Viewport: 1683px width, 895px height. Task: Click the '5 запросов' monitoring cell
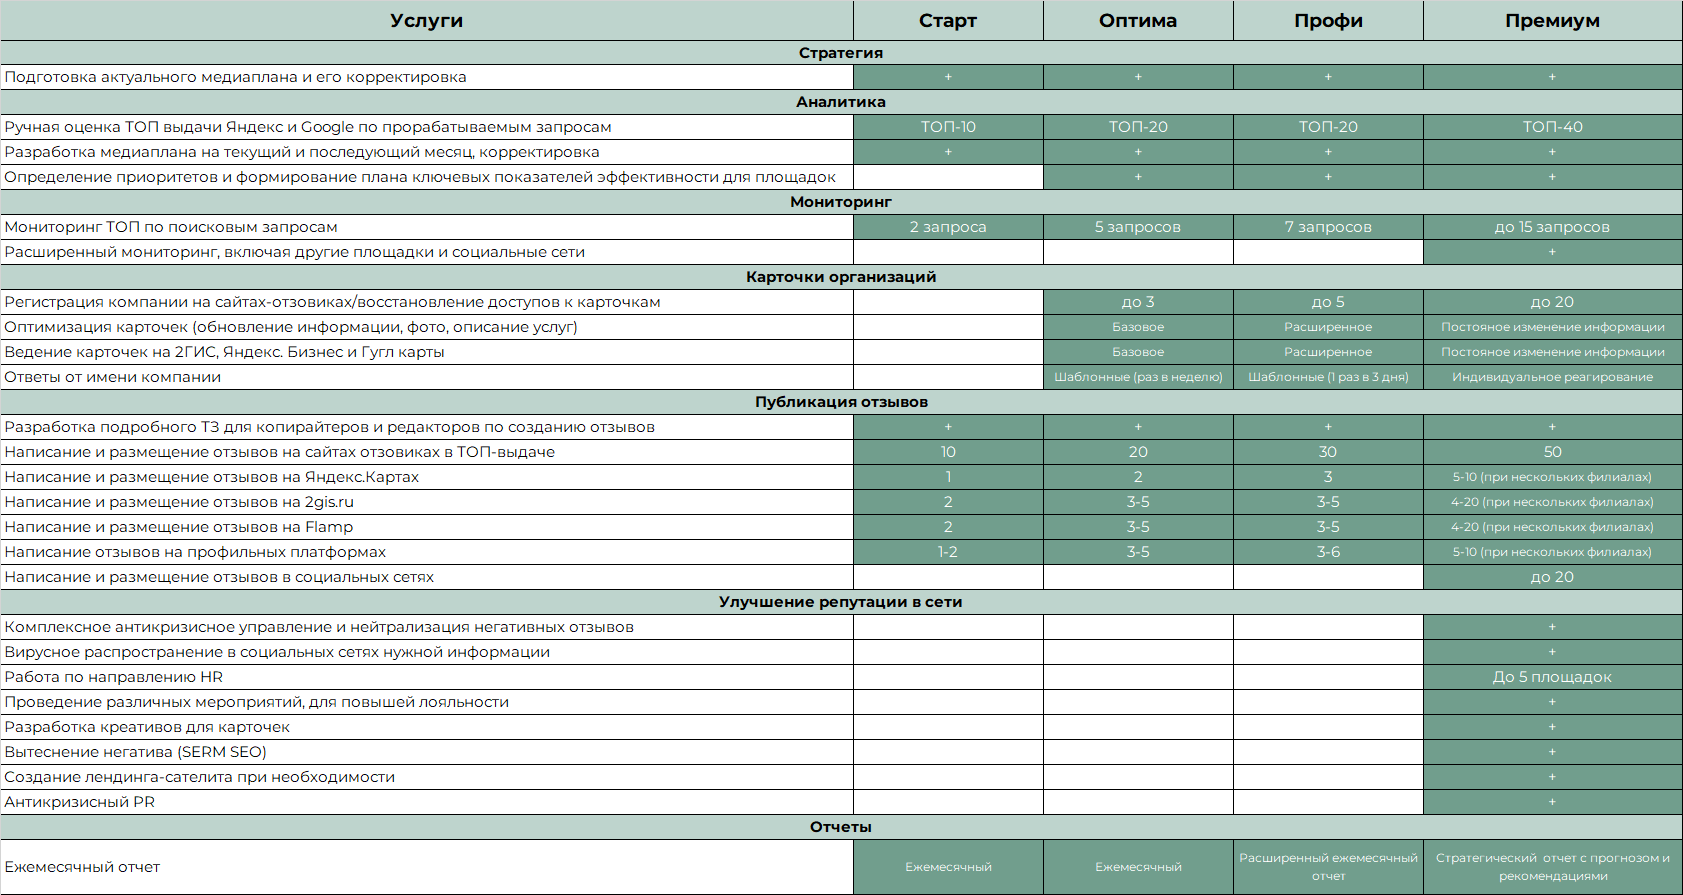pos(1137,227)
